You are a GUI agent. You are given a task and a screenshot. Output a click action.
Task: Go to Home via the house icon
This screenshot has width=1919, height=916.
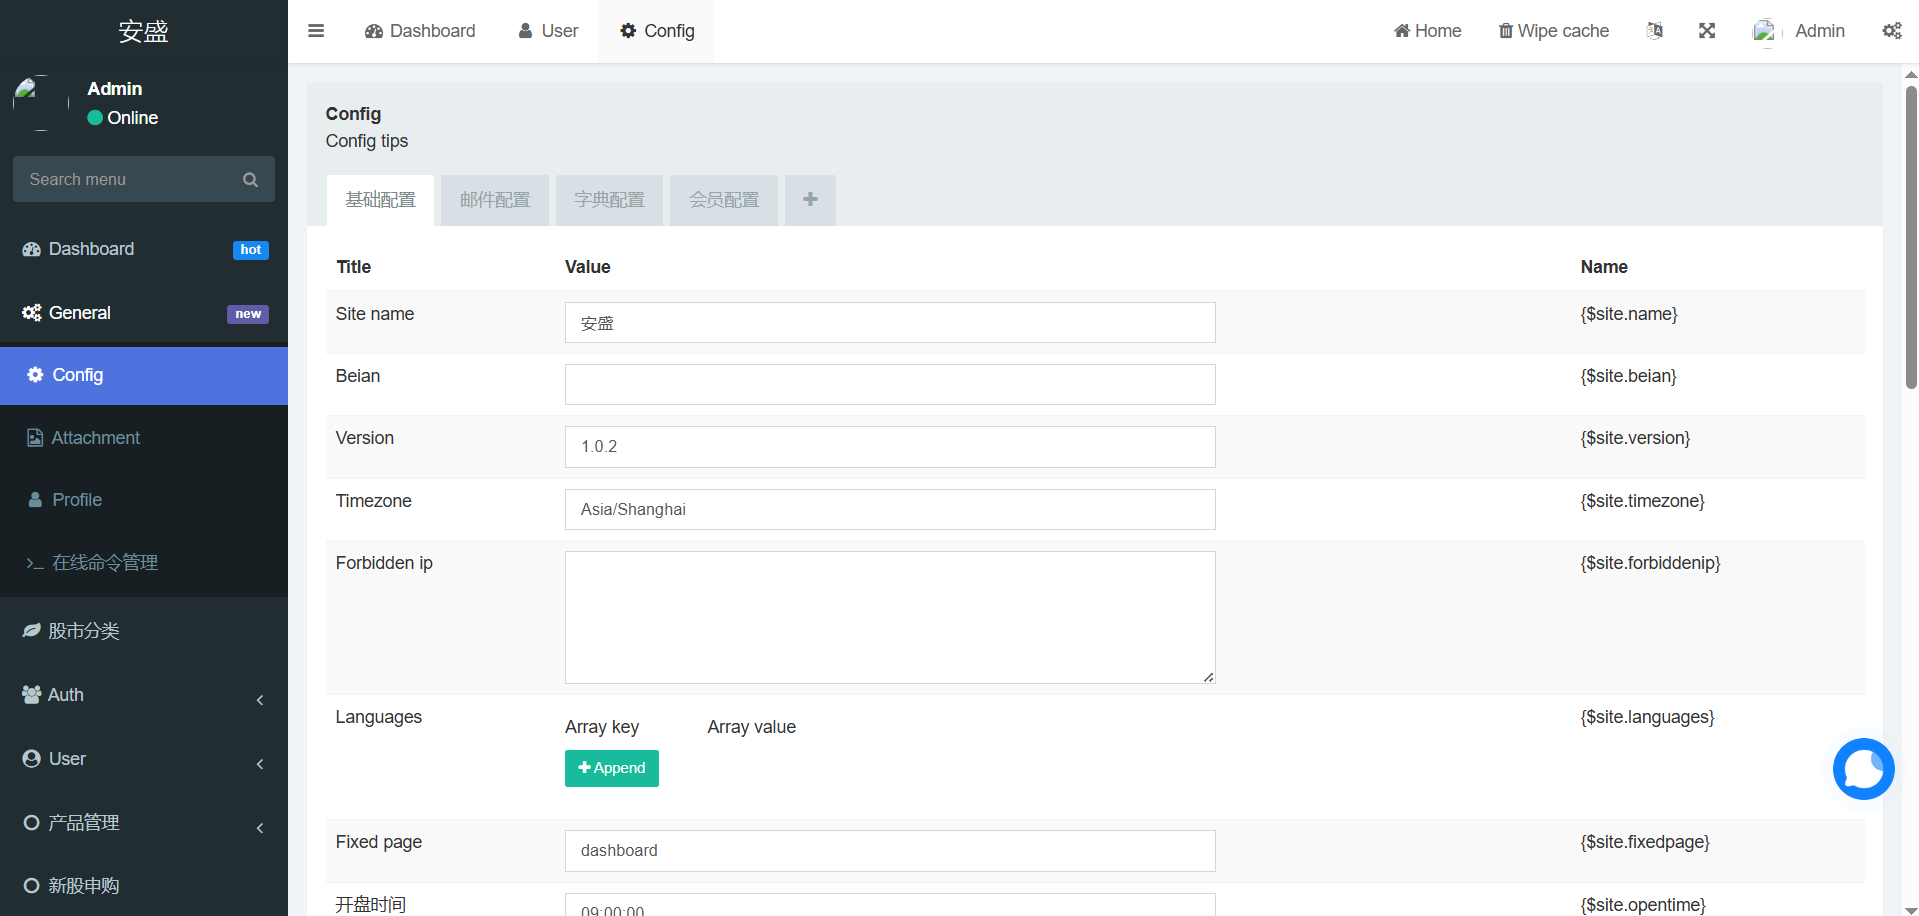coord(1427,31)
